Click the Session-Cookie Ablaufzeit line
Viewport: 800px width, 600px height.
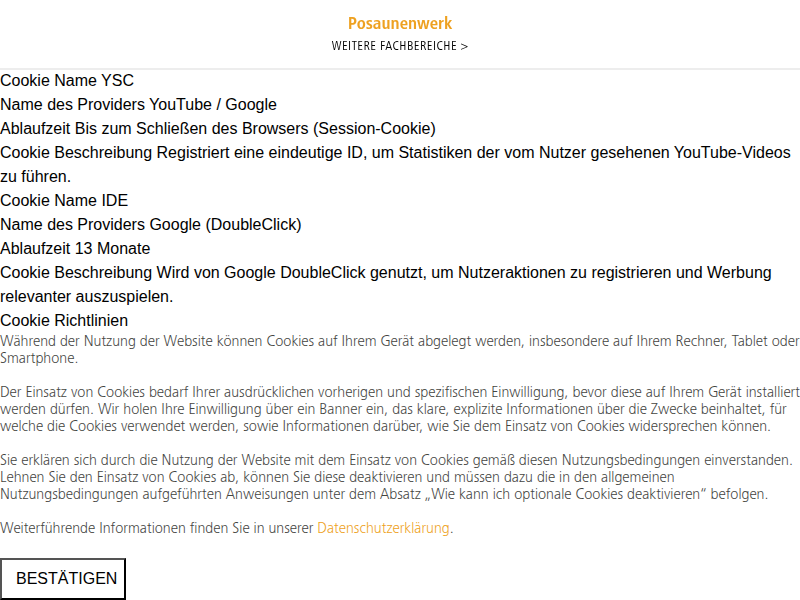click(218, 129)
